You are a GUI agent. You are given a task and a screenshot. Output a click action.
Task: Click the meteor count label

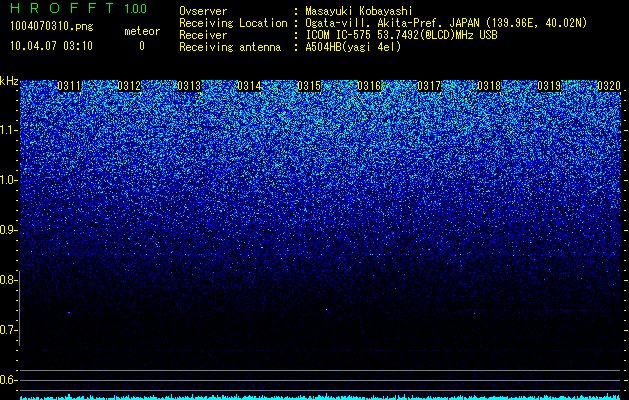pyautogui.click(x=142, y=31)
